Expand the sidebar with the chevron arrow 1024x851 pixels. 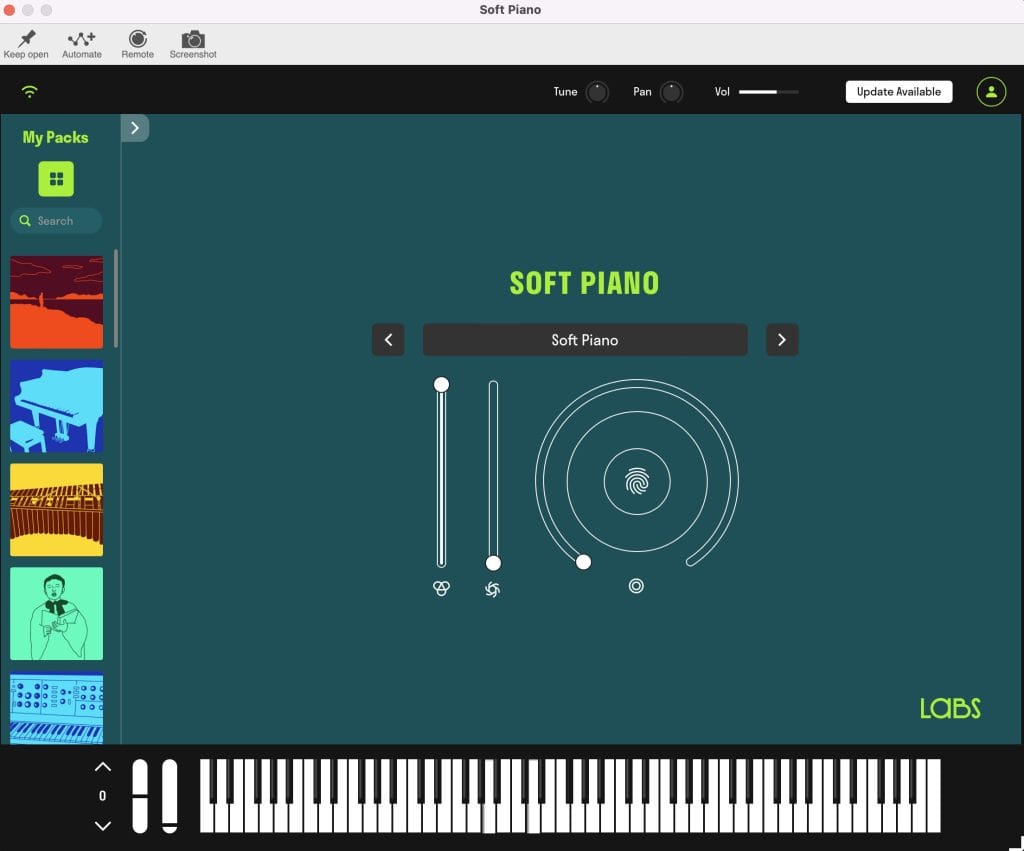[x=135, y=128]
